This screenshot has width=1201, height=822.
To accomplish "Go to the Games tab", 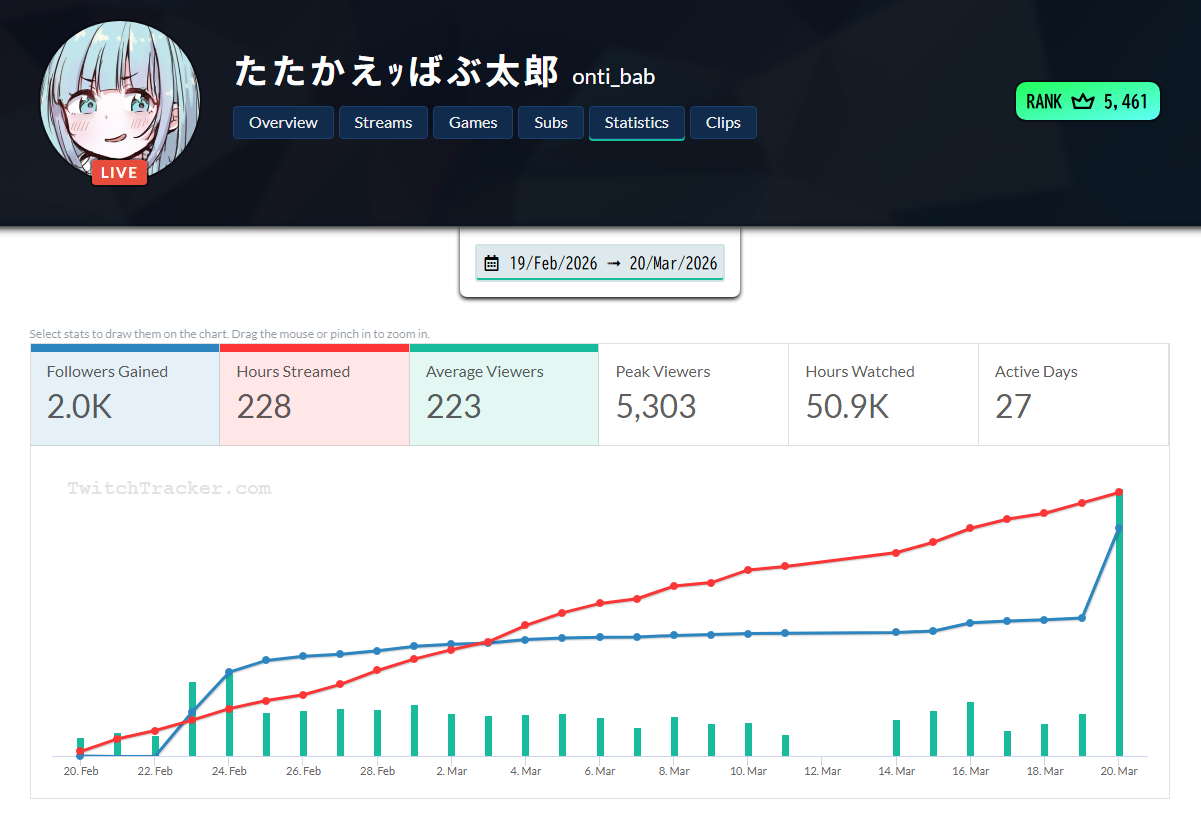I will coord(473,123).
